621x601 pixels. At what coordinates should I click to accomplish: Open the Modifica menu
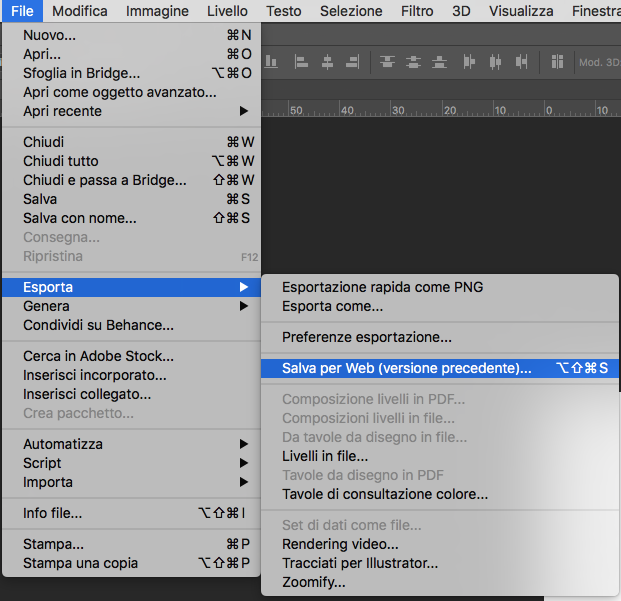[x=80, y=11]
